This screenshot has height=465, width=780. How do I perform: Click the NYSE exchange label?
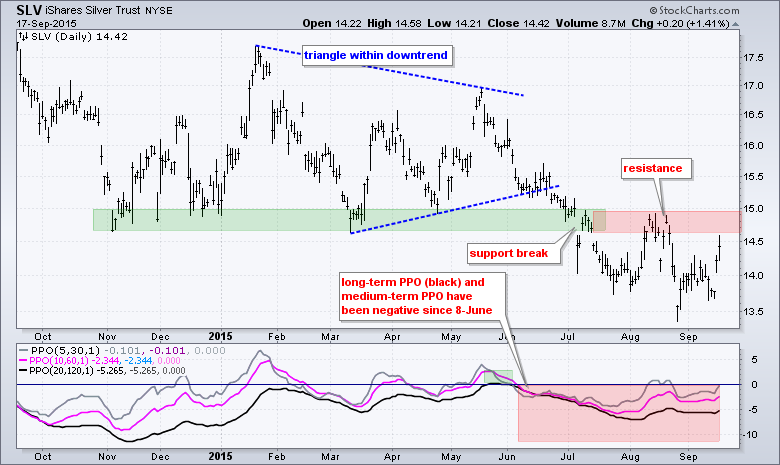(159, 11)
